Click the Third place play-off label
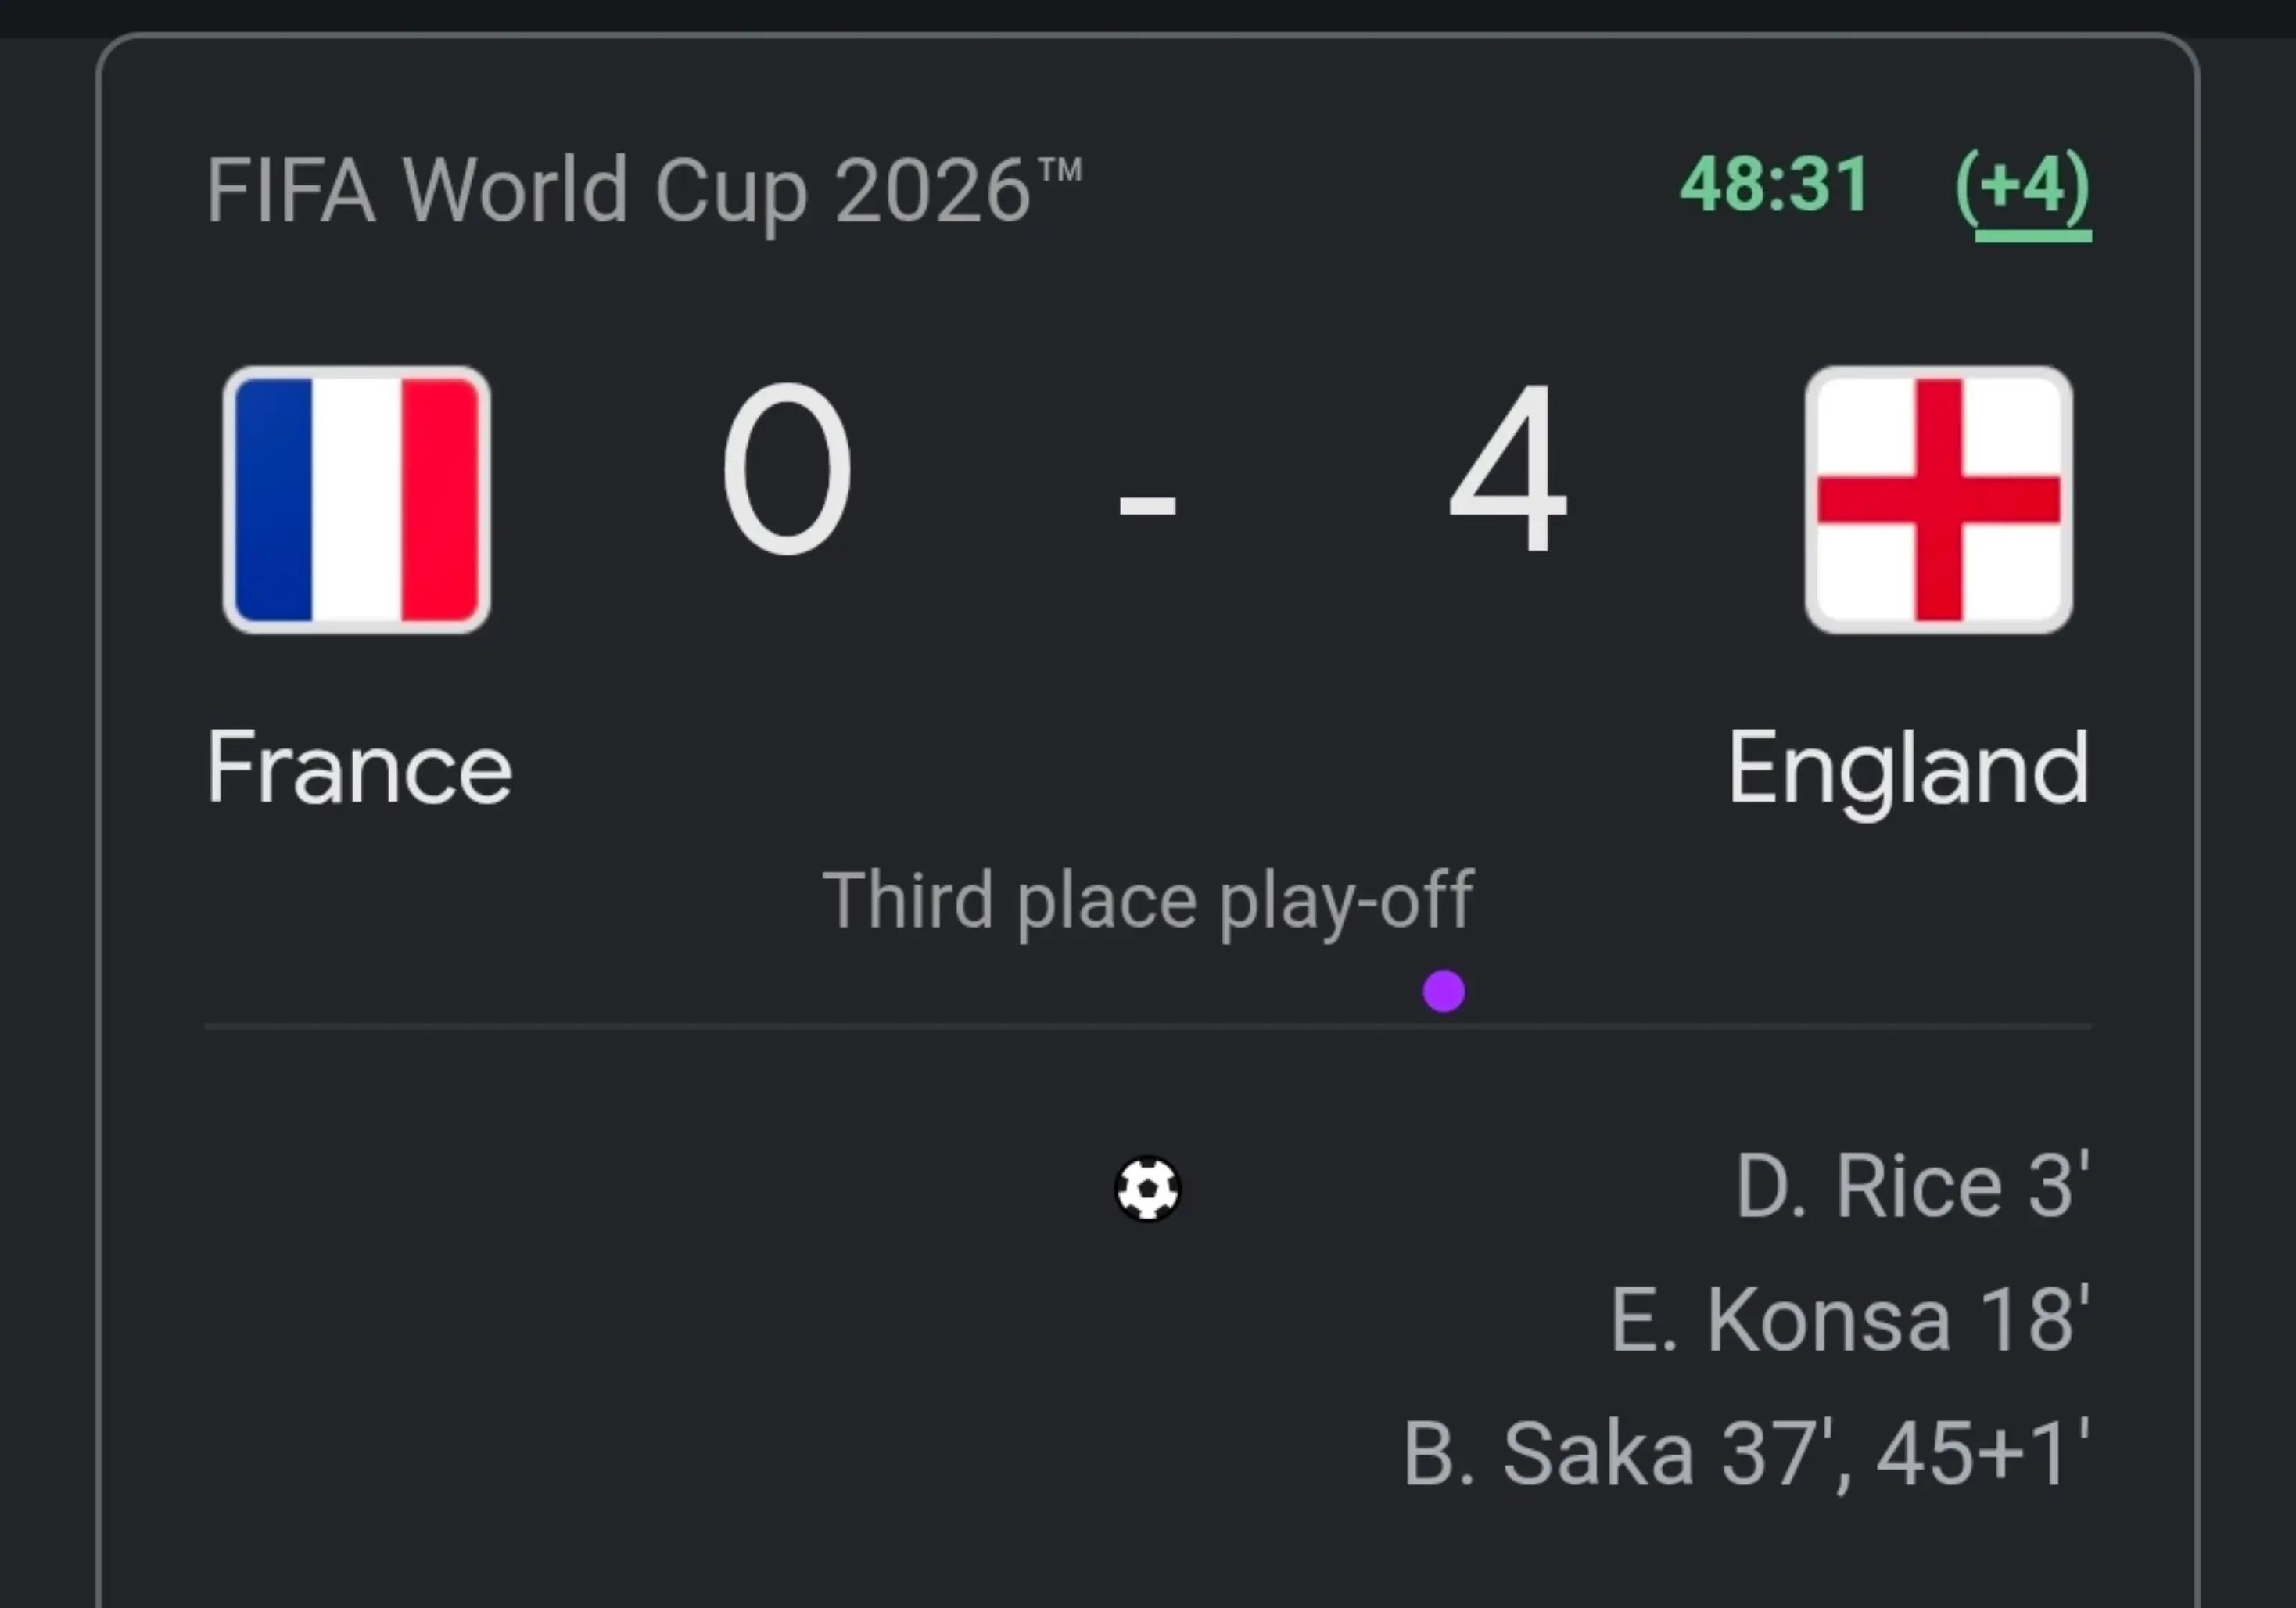This screenshot has height=1608, width=2296. pos(1148,902)
